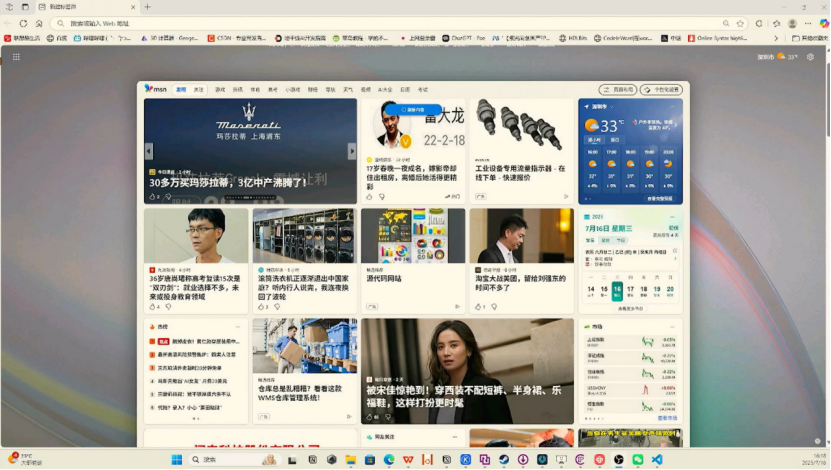The image size is (831, 470).
Task: Open the 其他收藏夹 bookmarks folder
Action: click(809, 38)
